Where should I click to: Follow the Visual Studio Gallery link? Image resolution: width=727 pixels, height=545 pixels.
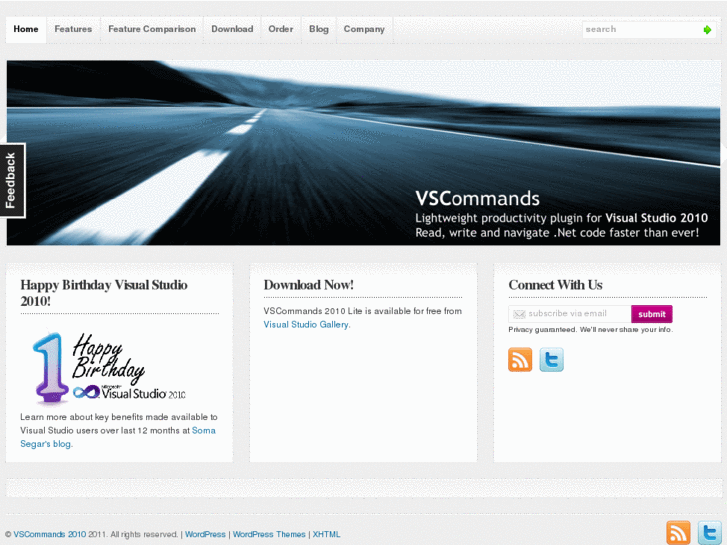point(306,325)
